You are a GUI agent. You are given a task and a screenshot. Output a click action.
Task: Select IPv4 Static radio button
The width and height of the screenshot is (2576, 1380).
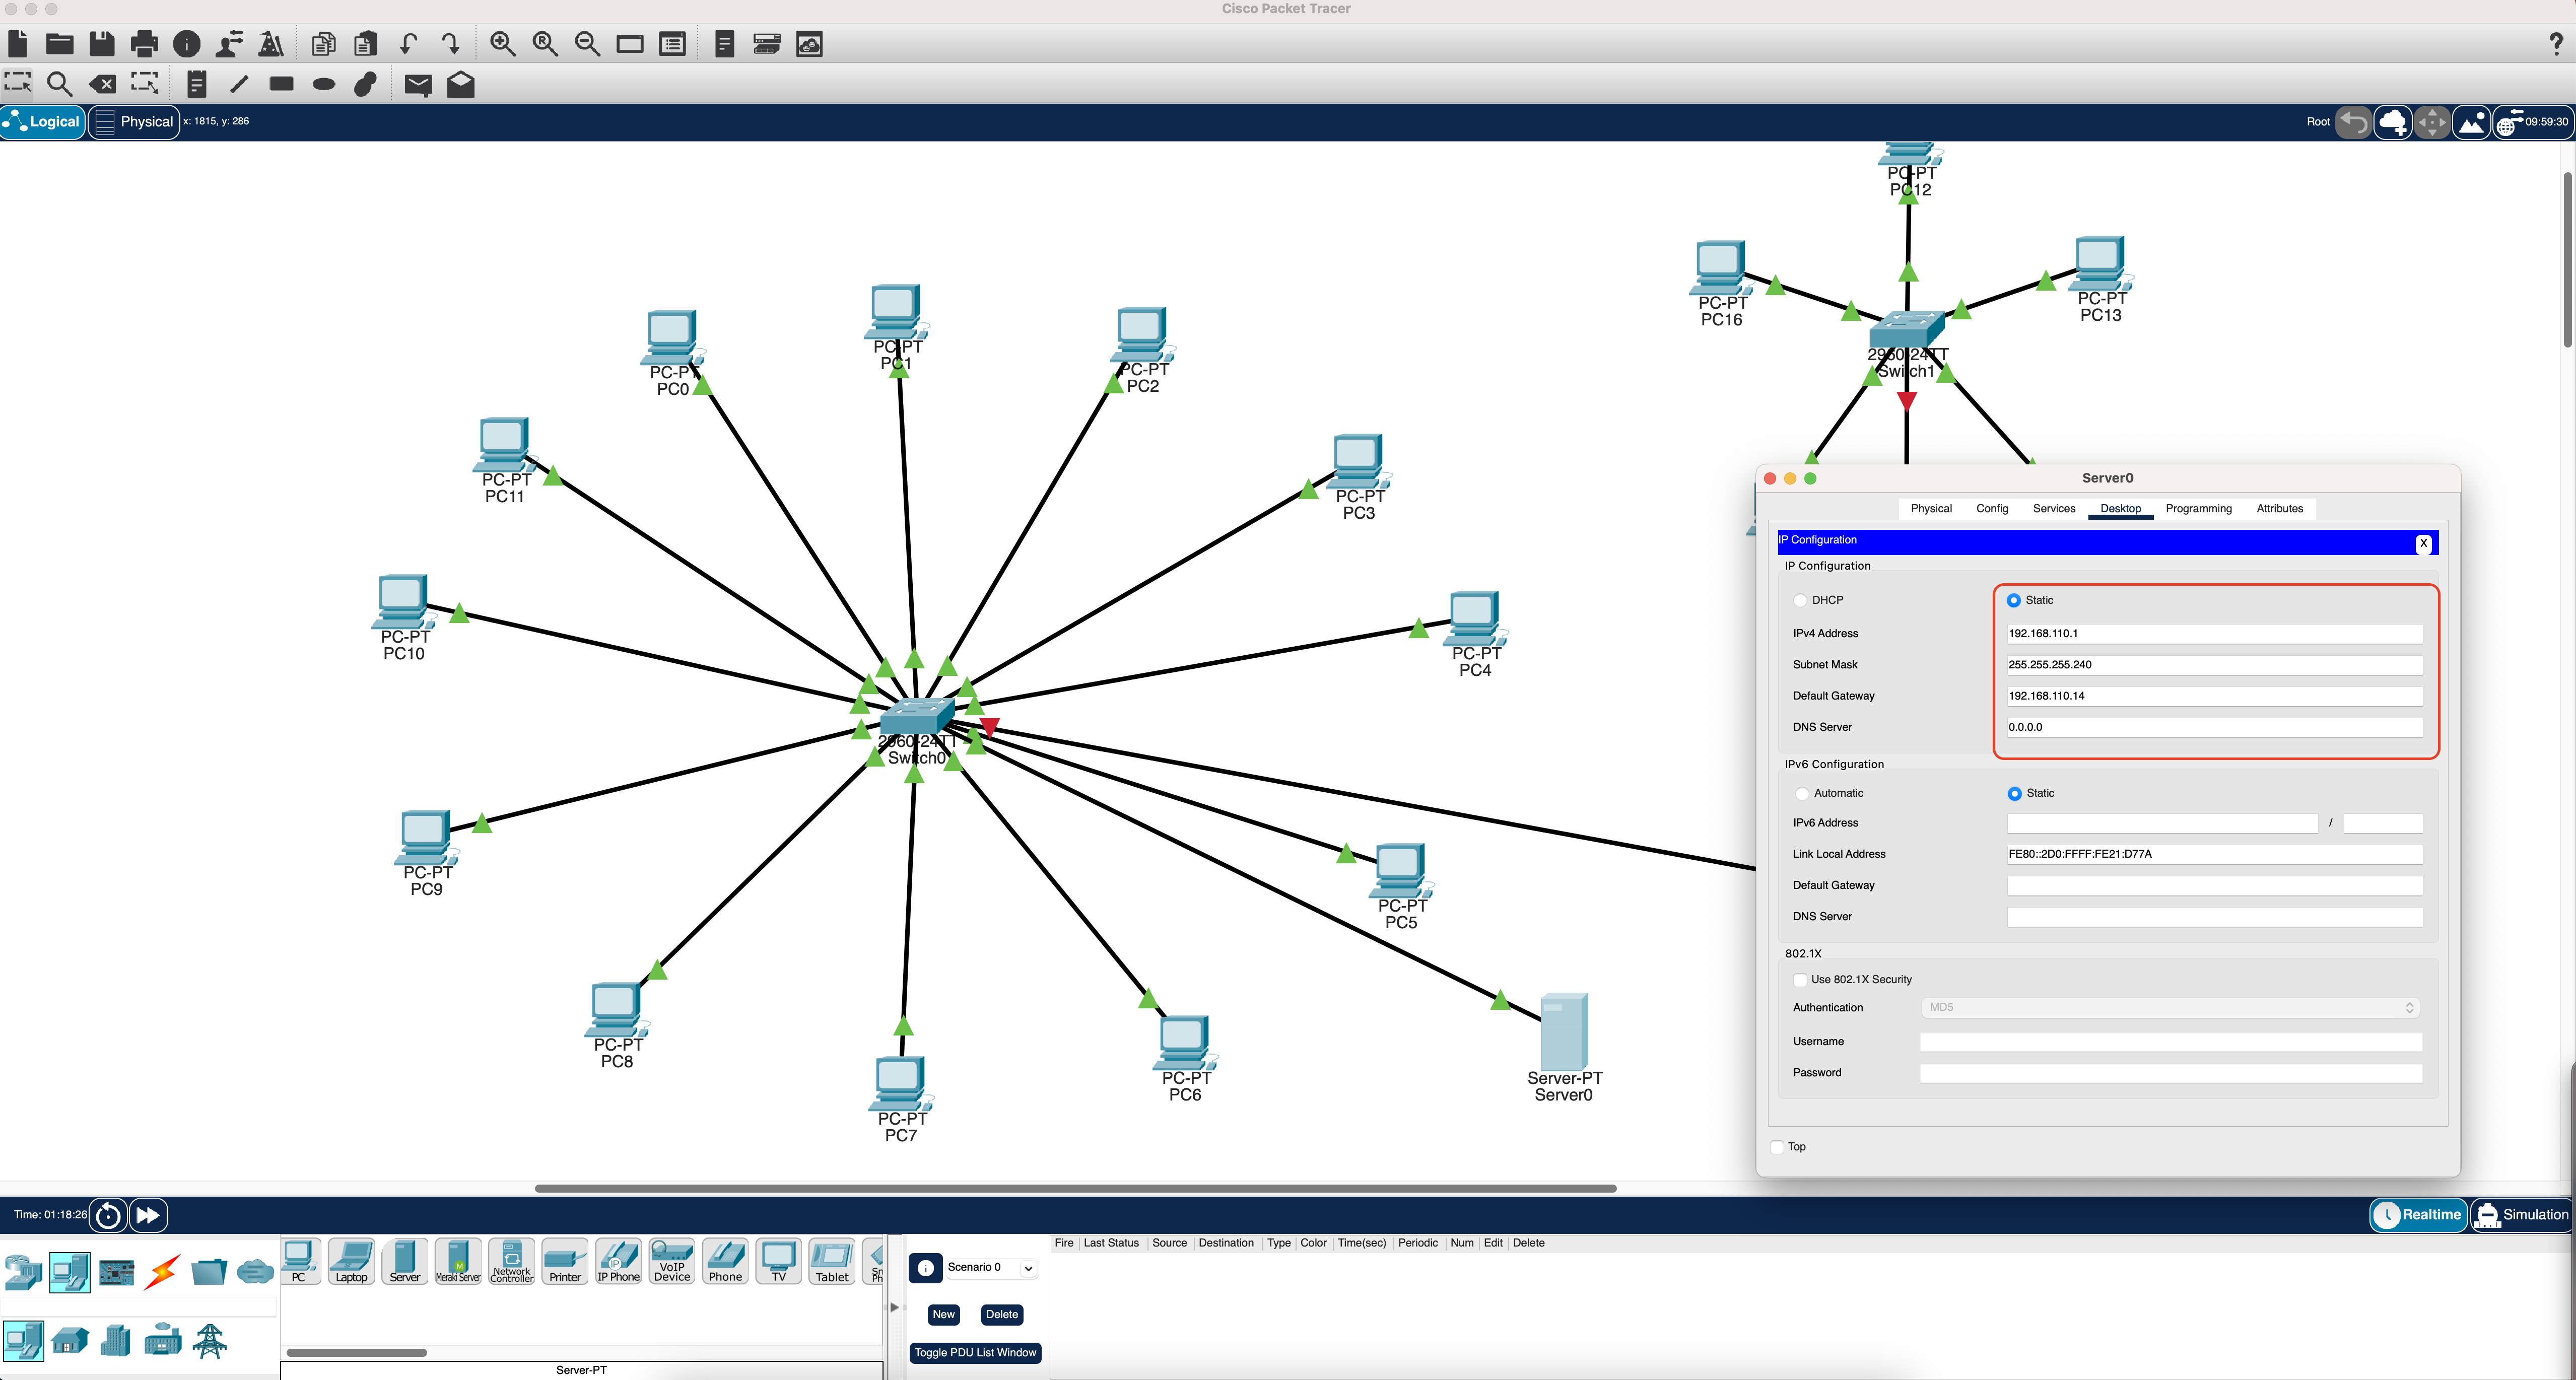tap(2014, 600)
